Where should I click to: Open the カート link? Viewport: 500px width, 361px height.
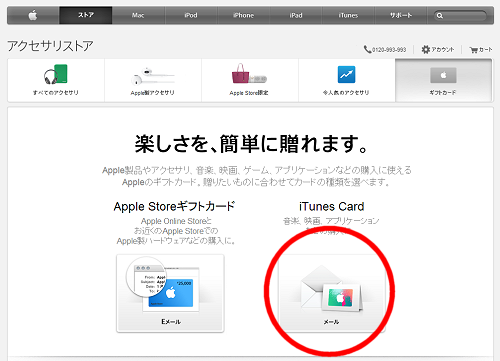pyautogui.click(x=485, y=50)
